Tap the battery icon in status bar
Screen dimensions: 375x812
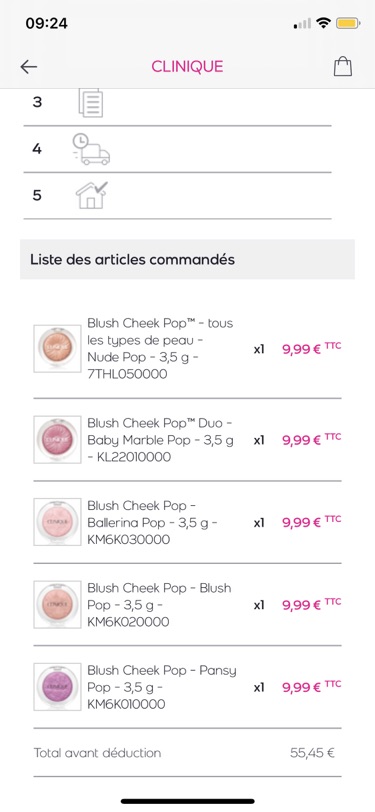(x=348, y=23)
